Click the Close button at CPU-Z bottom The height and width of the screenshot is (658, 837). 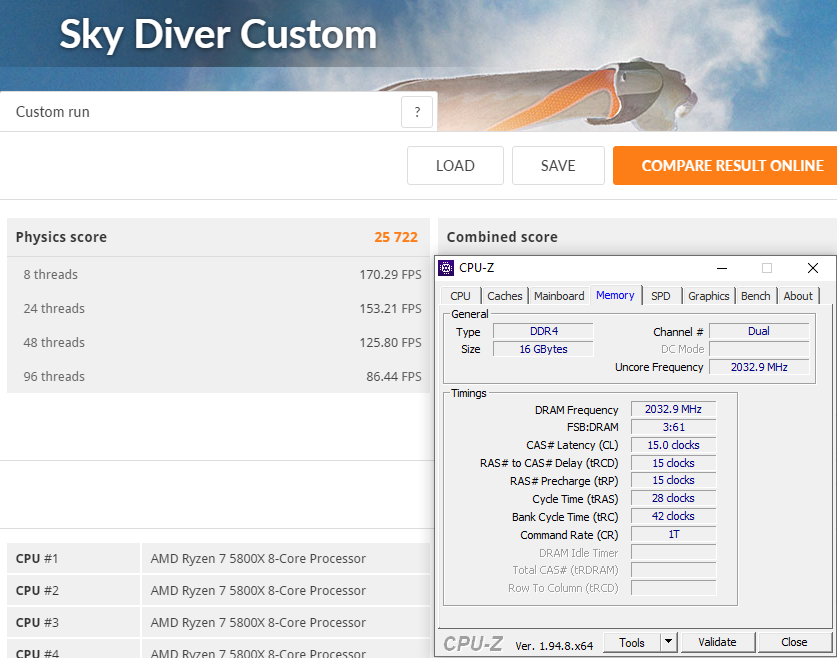tap(794, 642)
